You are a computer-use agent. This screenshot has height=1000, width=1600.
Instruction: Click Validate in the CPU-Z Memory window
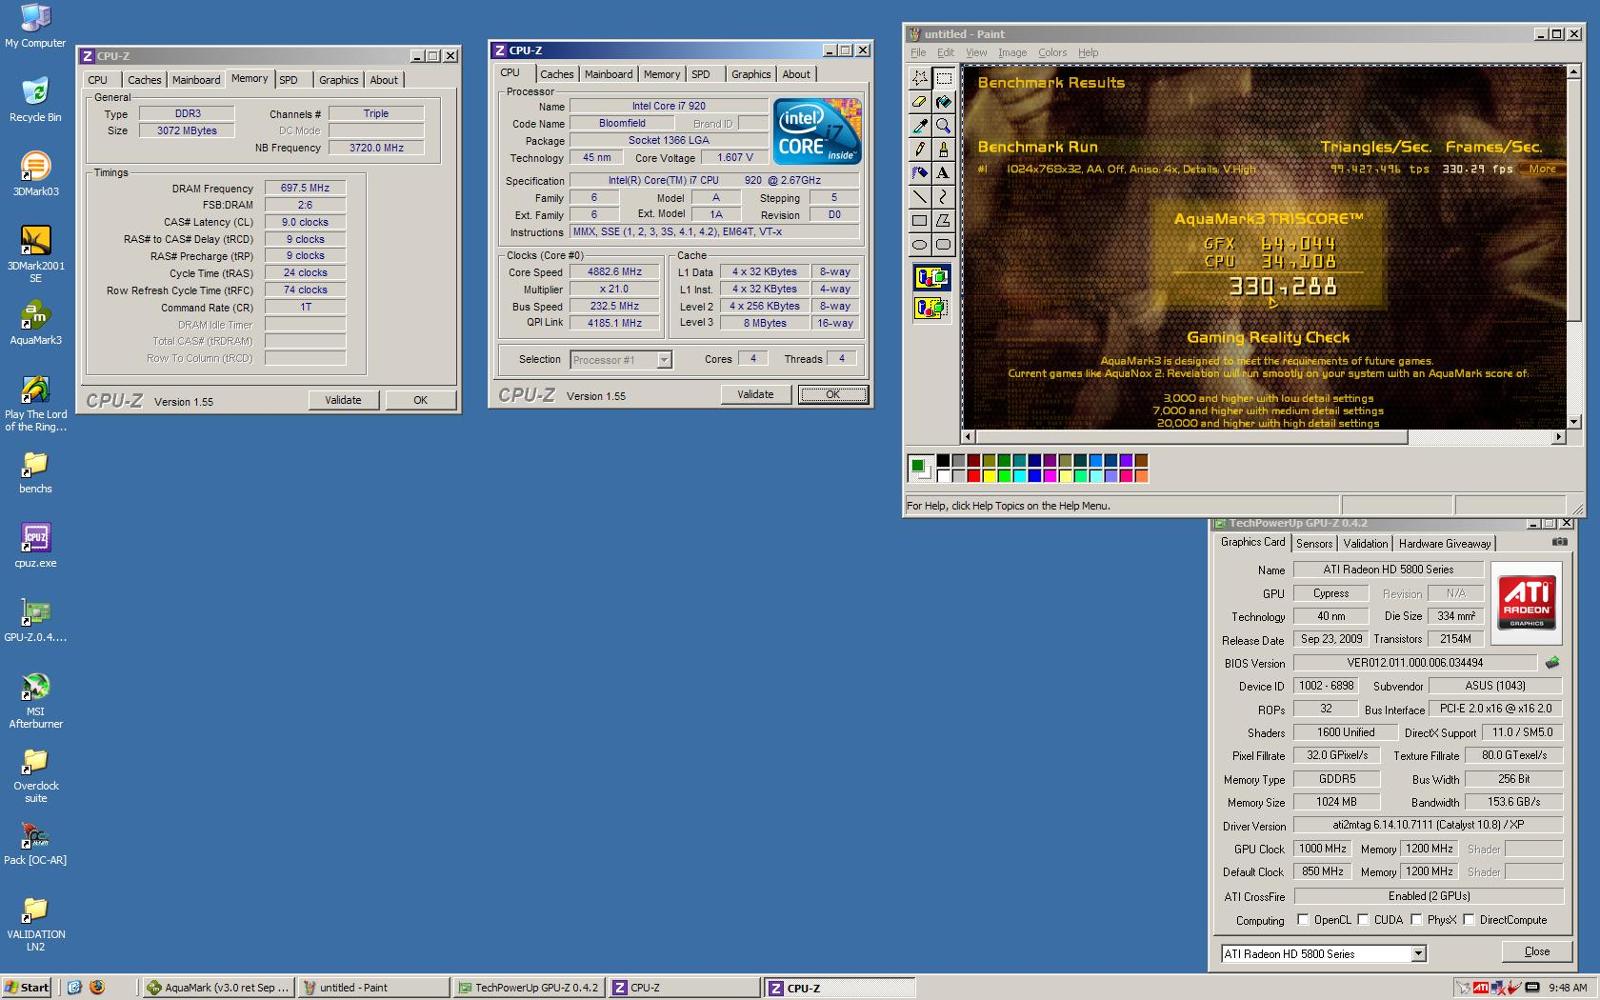pos(343,400)
